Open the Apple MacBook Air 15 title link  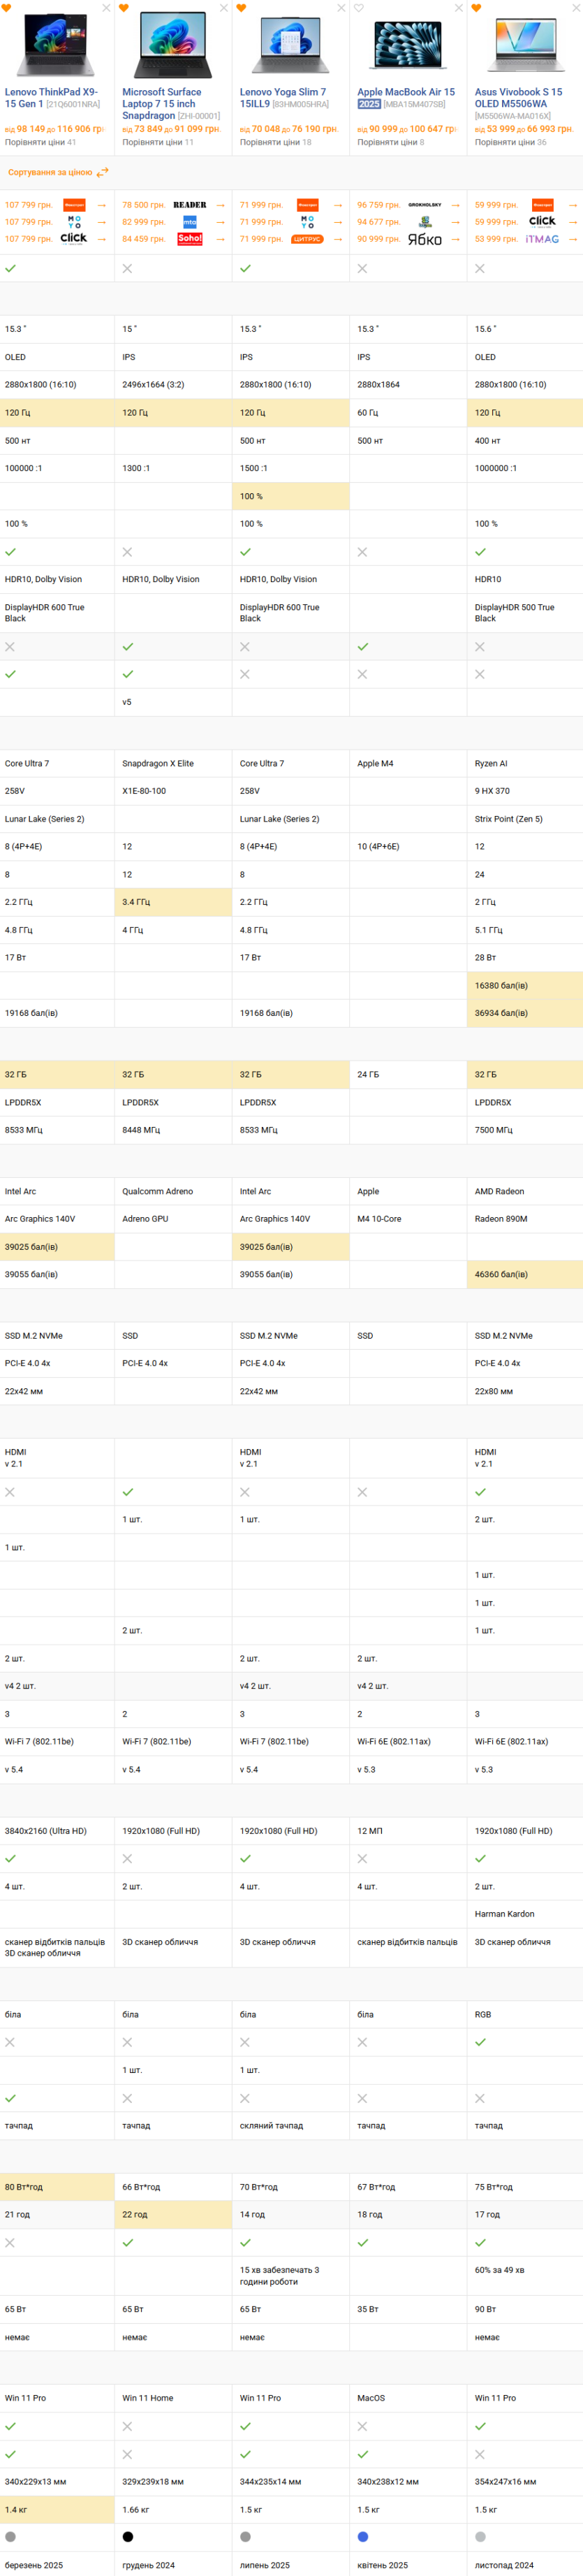(406, 92)
